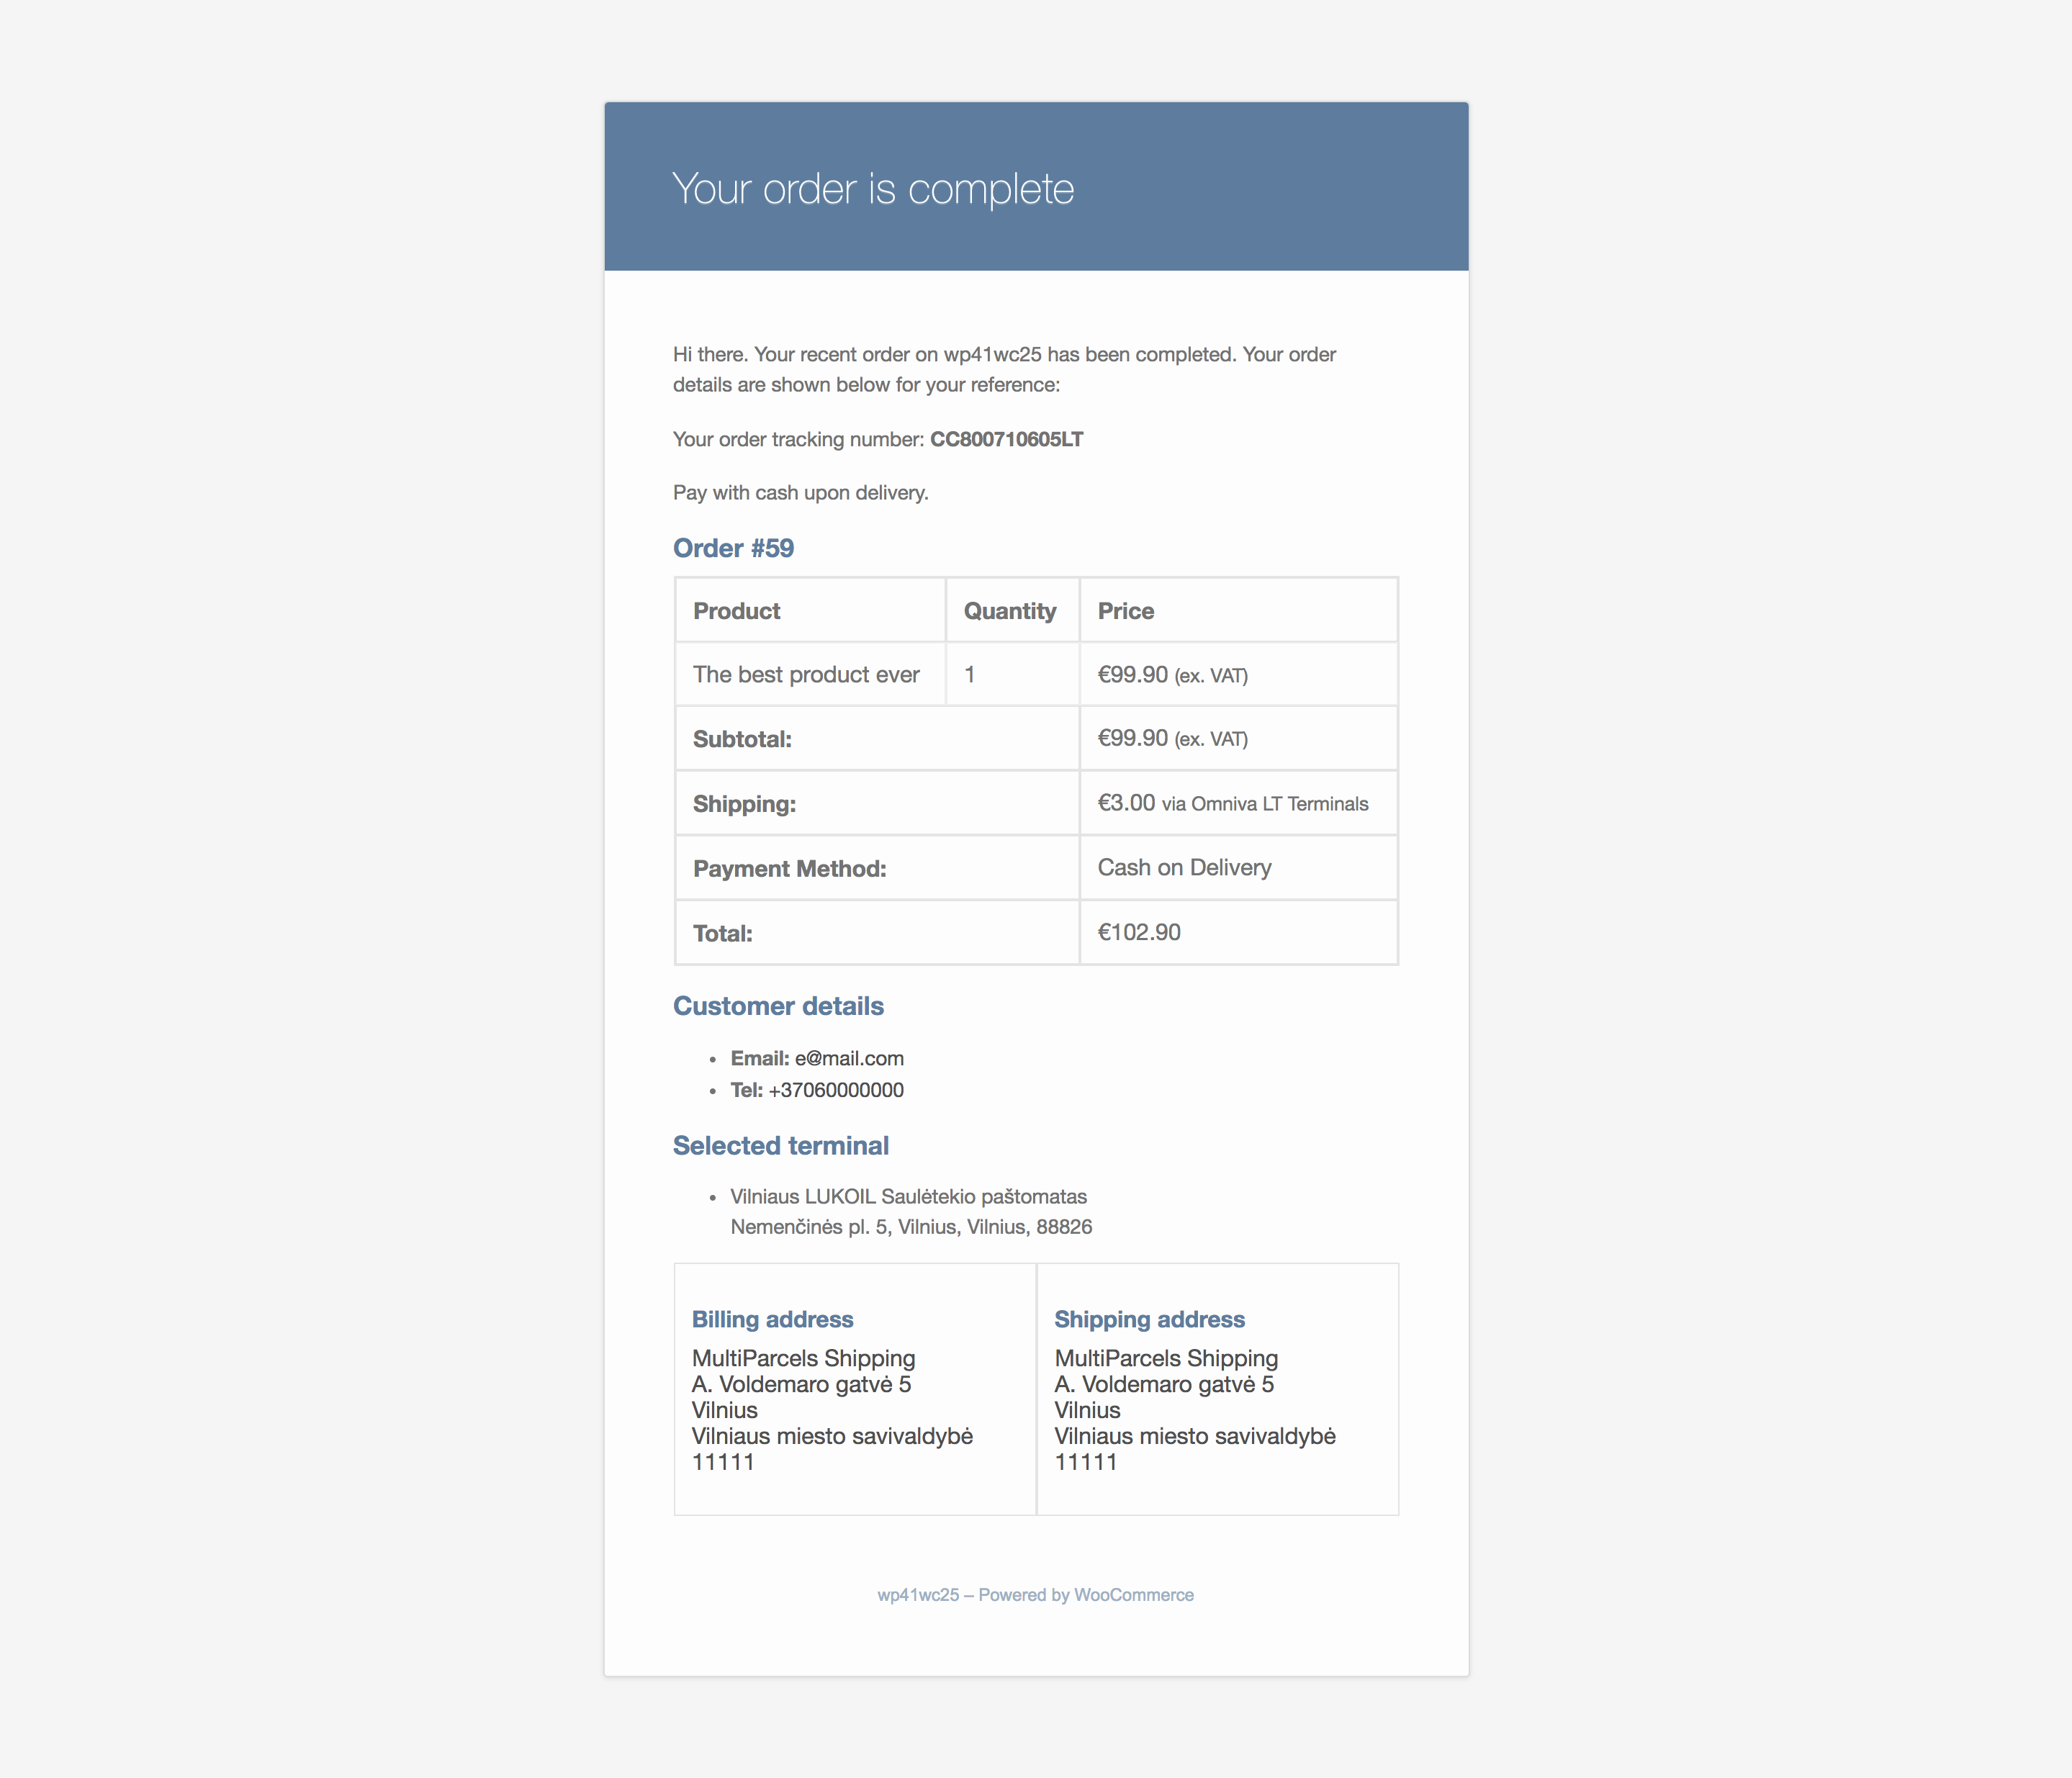
Task: Click the "The best product ever" product name
Action: click(806, 675)
